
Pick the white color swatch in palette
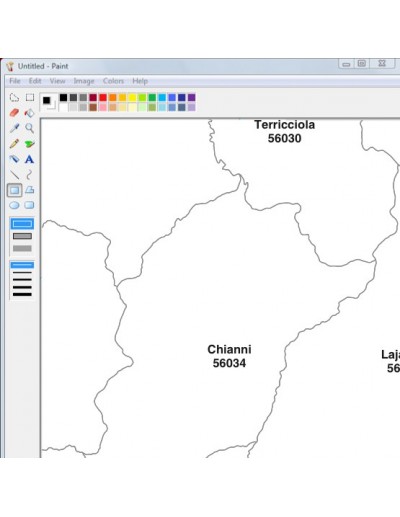coord(63,107)
